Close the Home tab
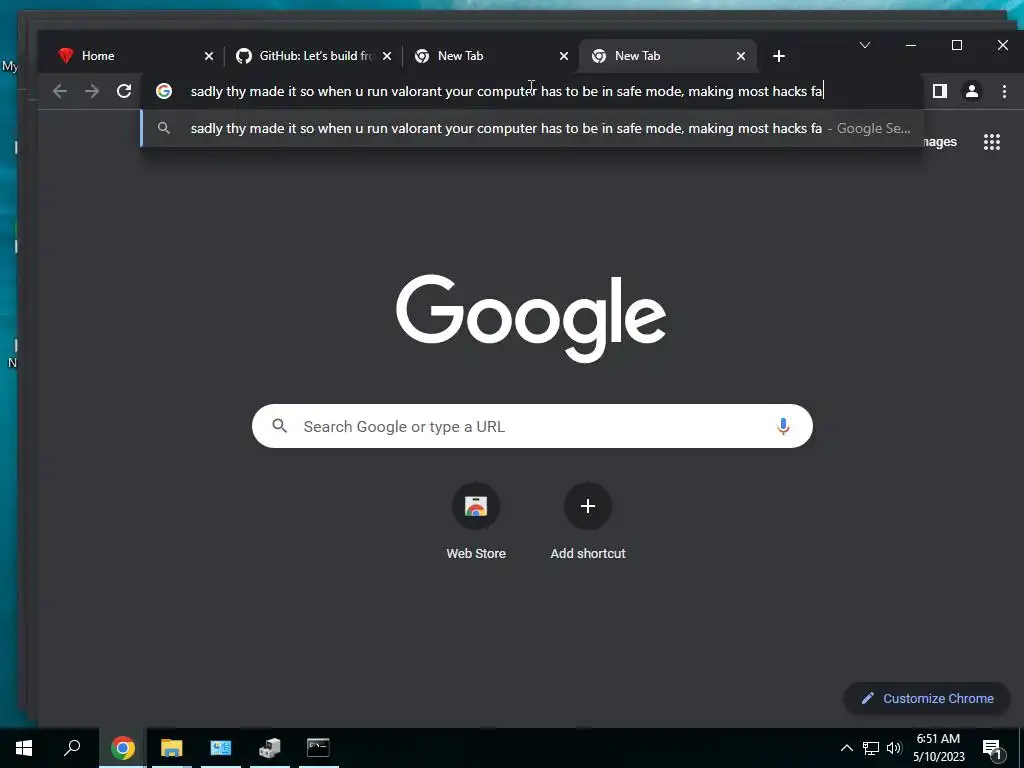The image size is (1024, 768). coord(209,56)
